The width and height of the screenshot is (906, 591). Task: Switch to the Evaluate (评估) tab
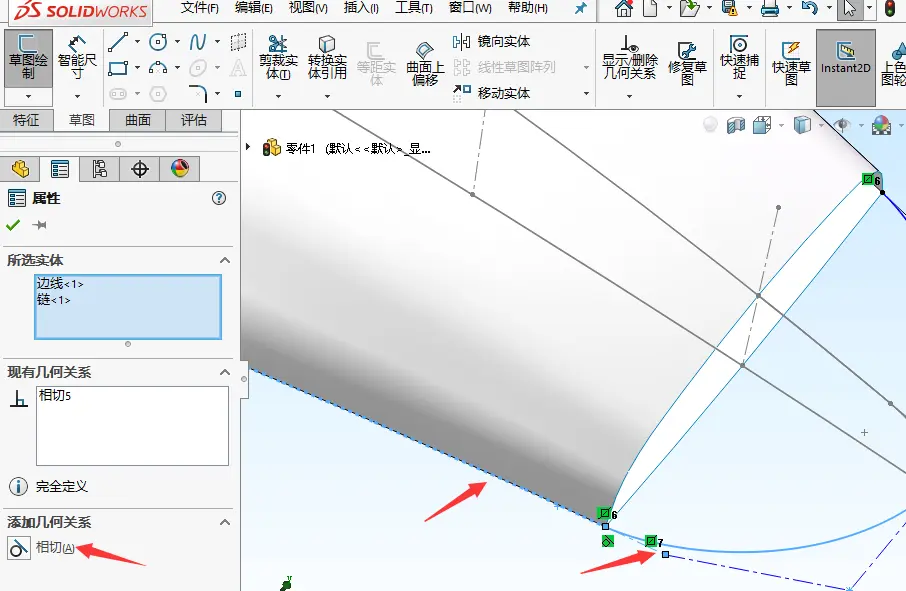(194, 120)
